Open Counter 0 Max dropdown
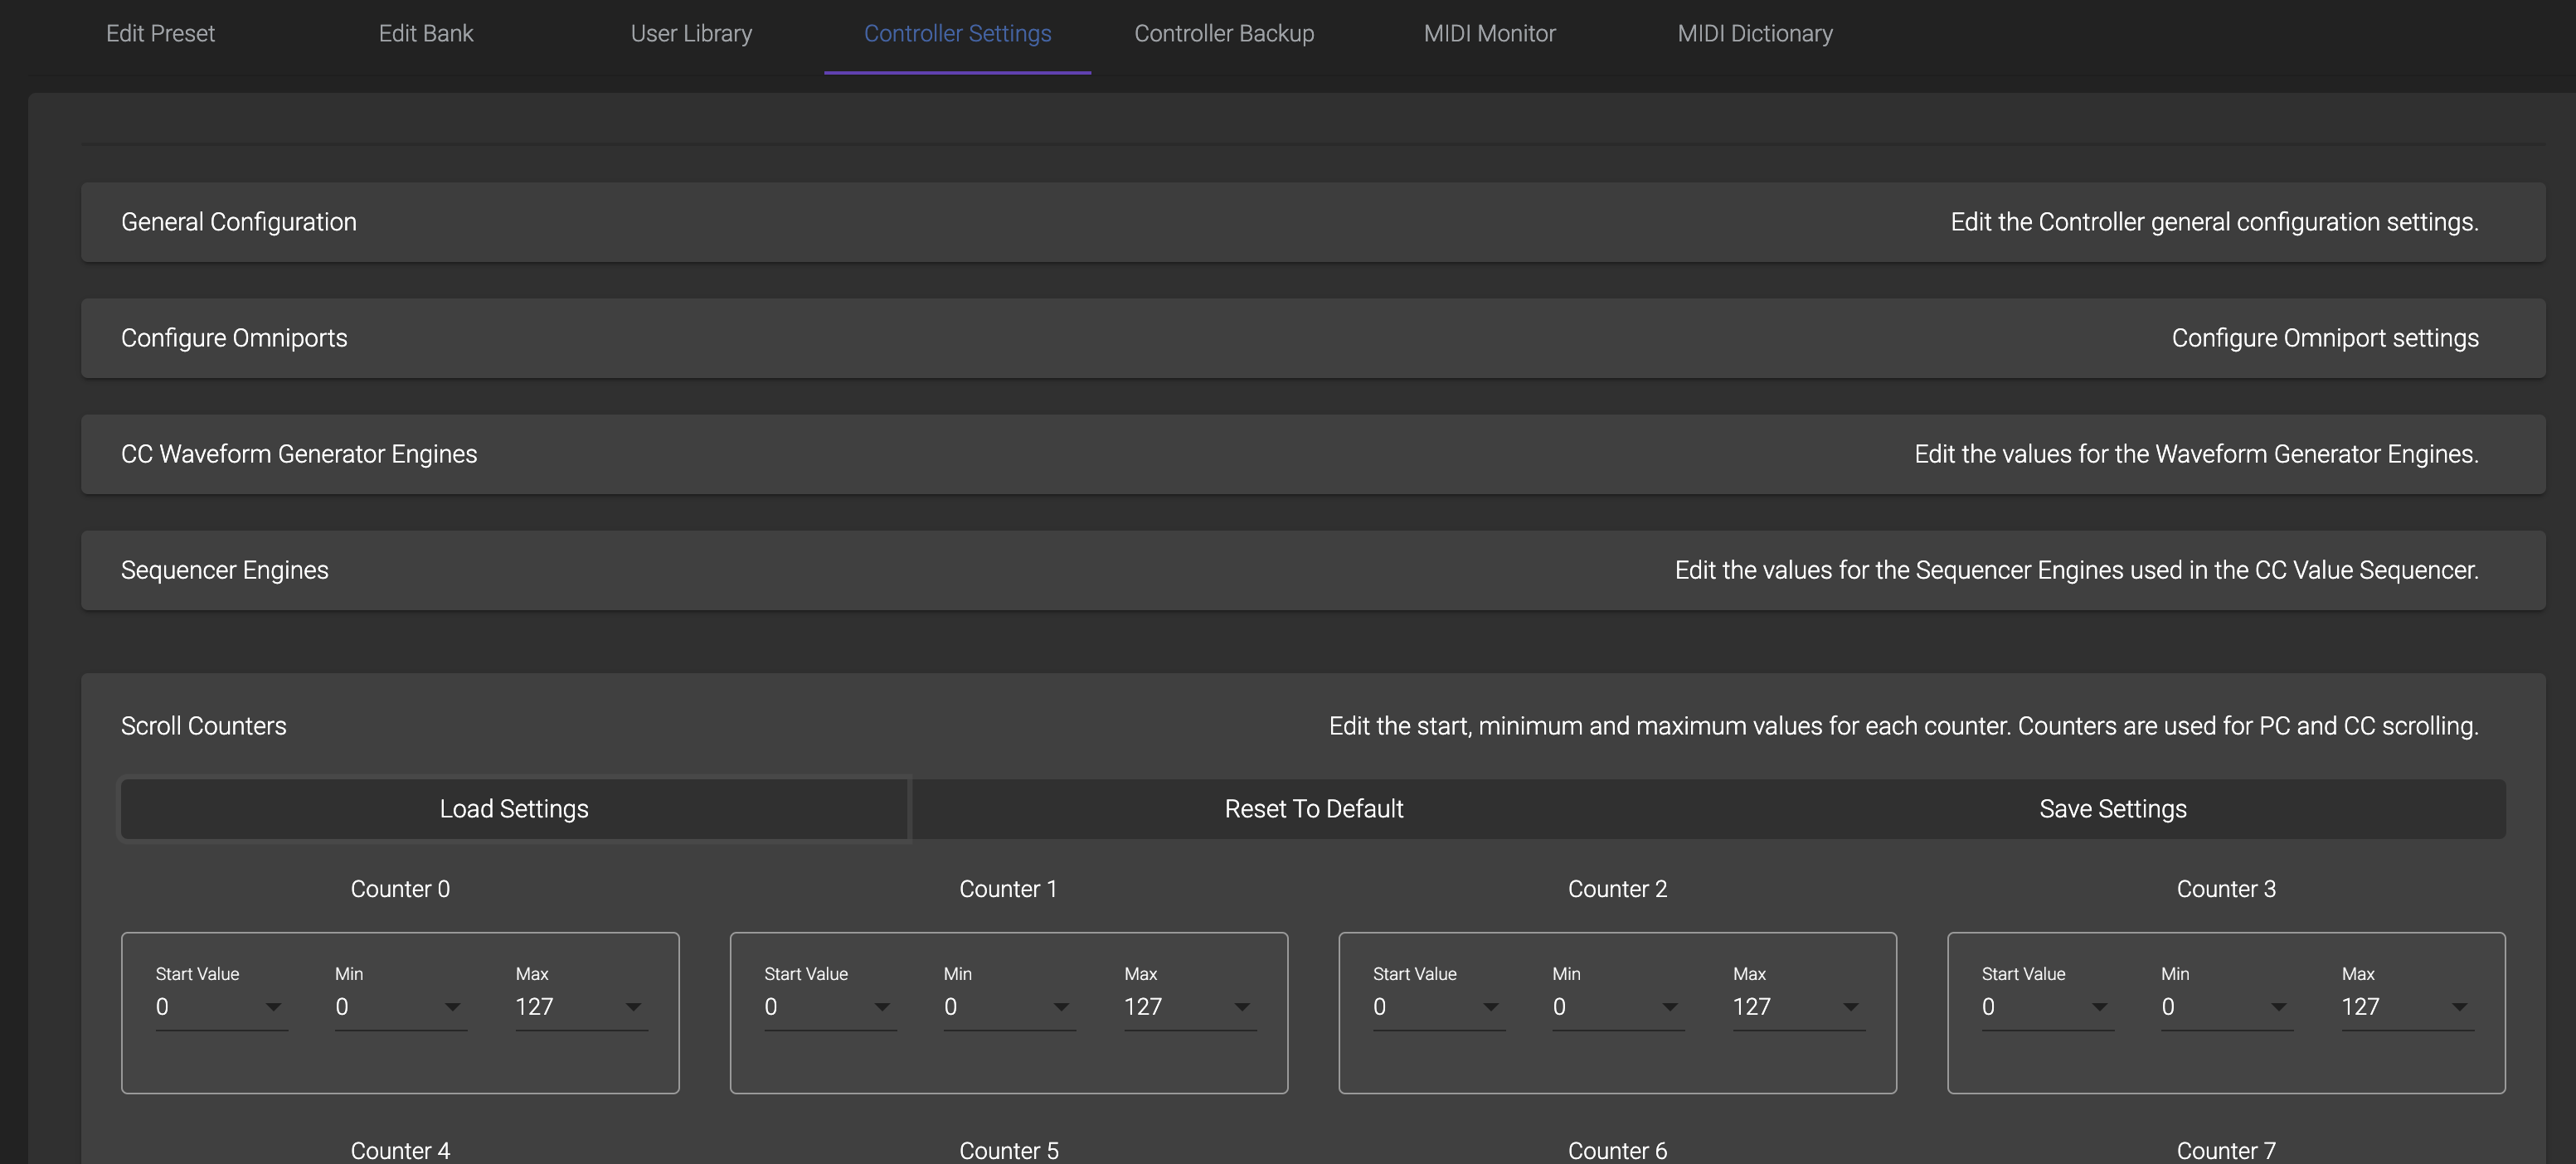 [x=581, y=1008]
